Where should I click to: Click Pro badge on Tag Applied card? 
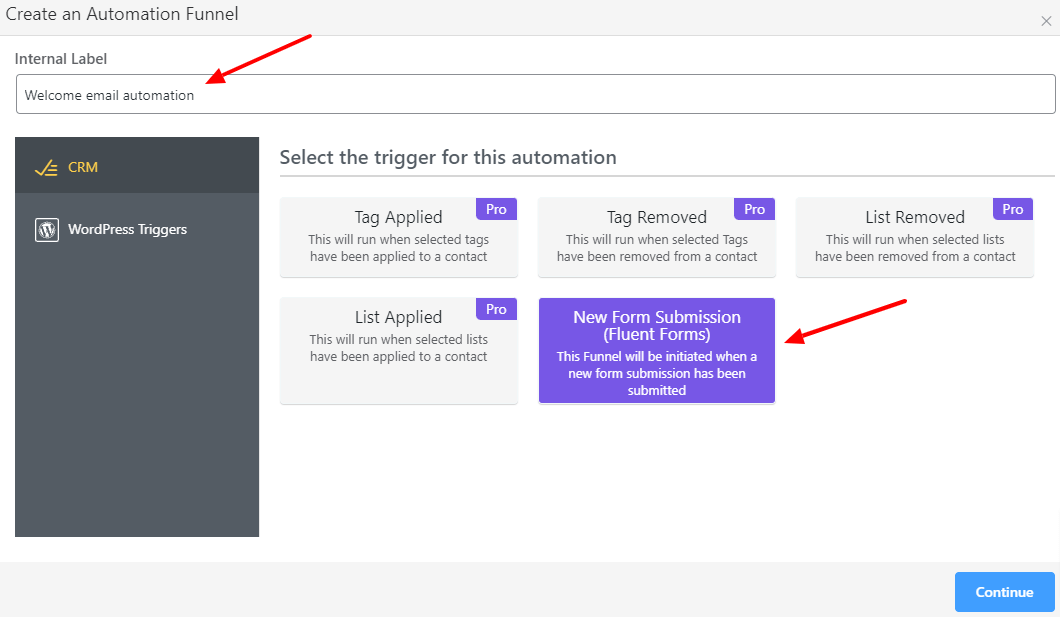pos(496,209)
